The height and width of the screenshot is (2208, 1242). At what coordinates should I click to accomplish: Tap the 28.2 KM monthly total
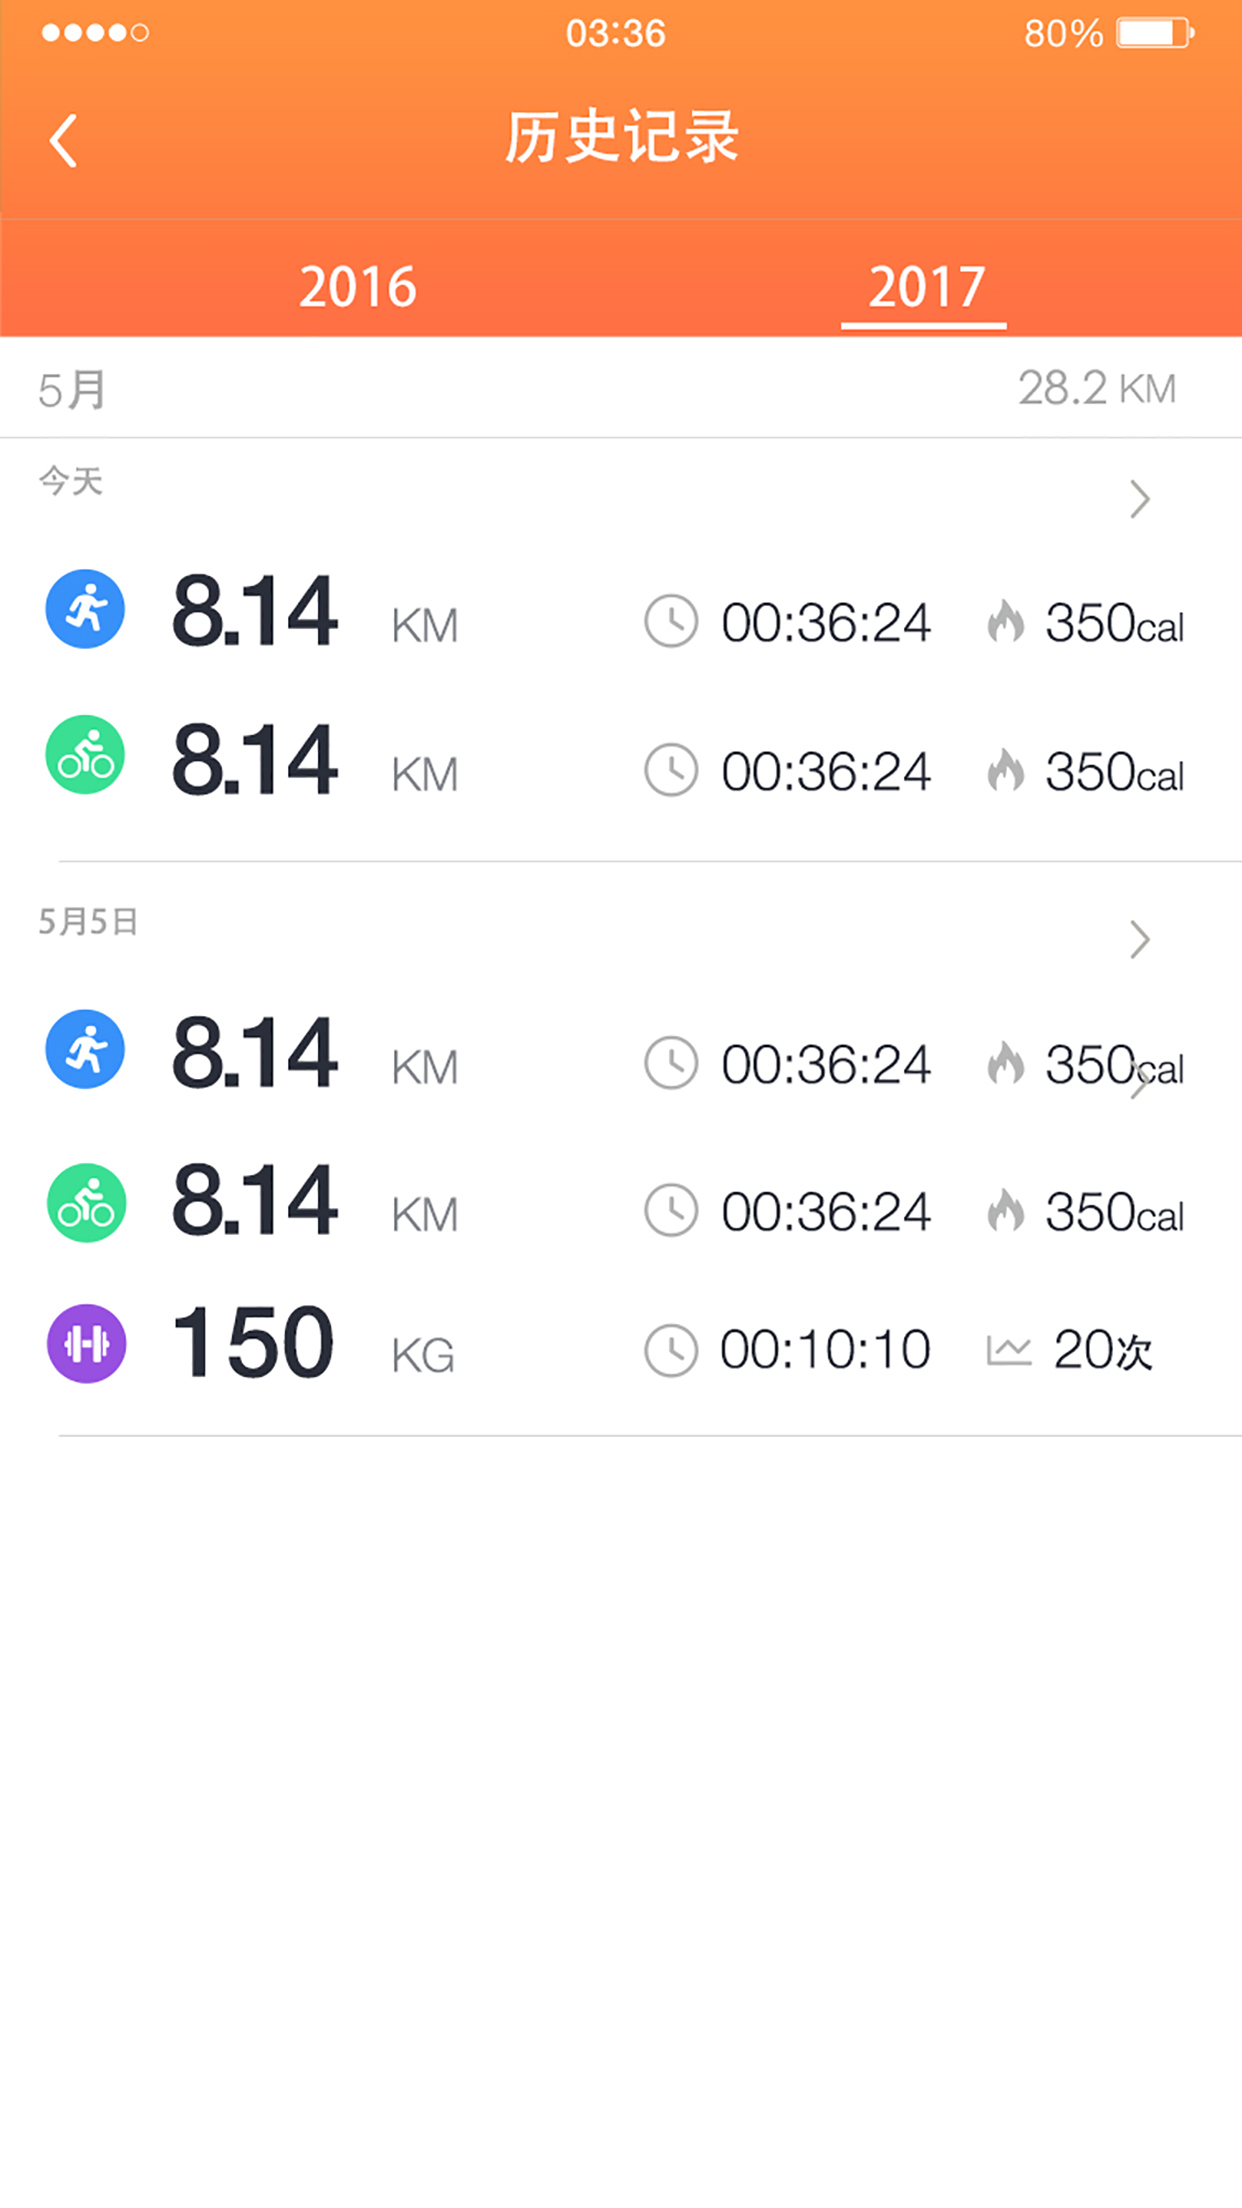click(1096, 388)
